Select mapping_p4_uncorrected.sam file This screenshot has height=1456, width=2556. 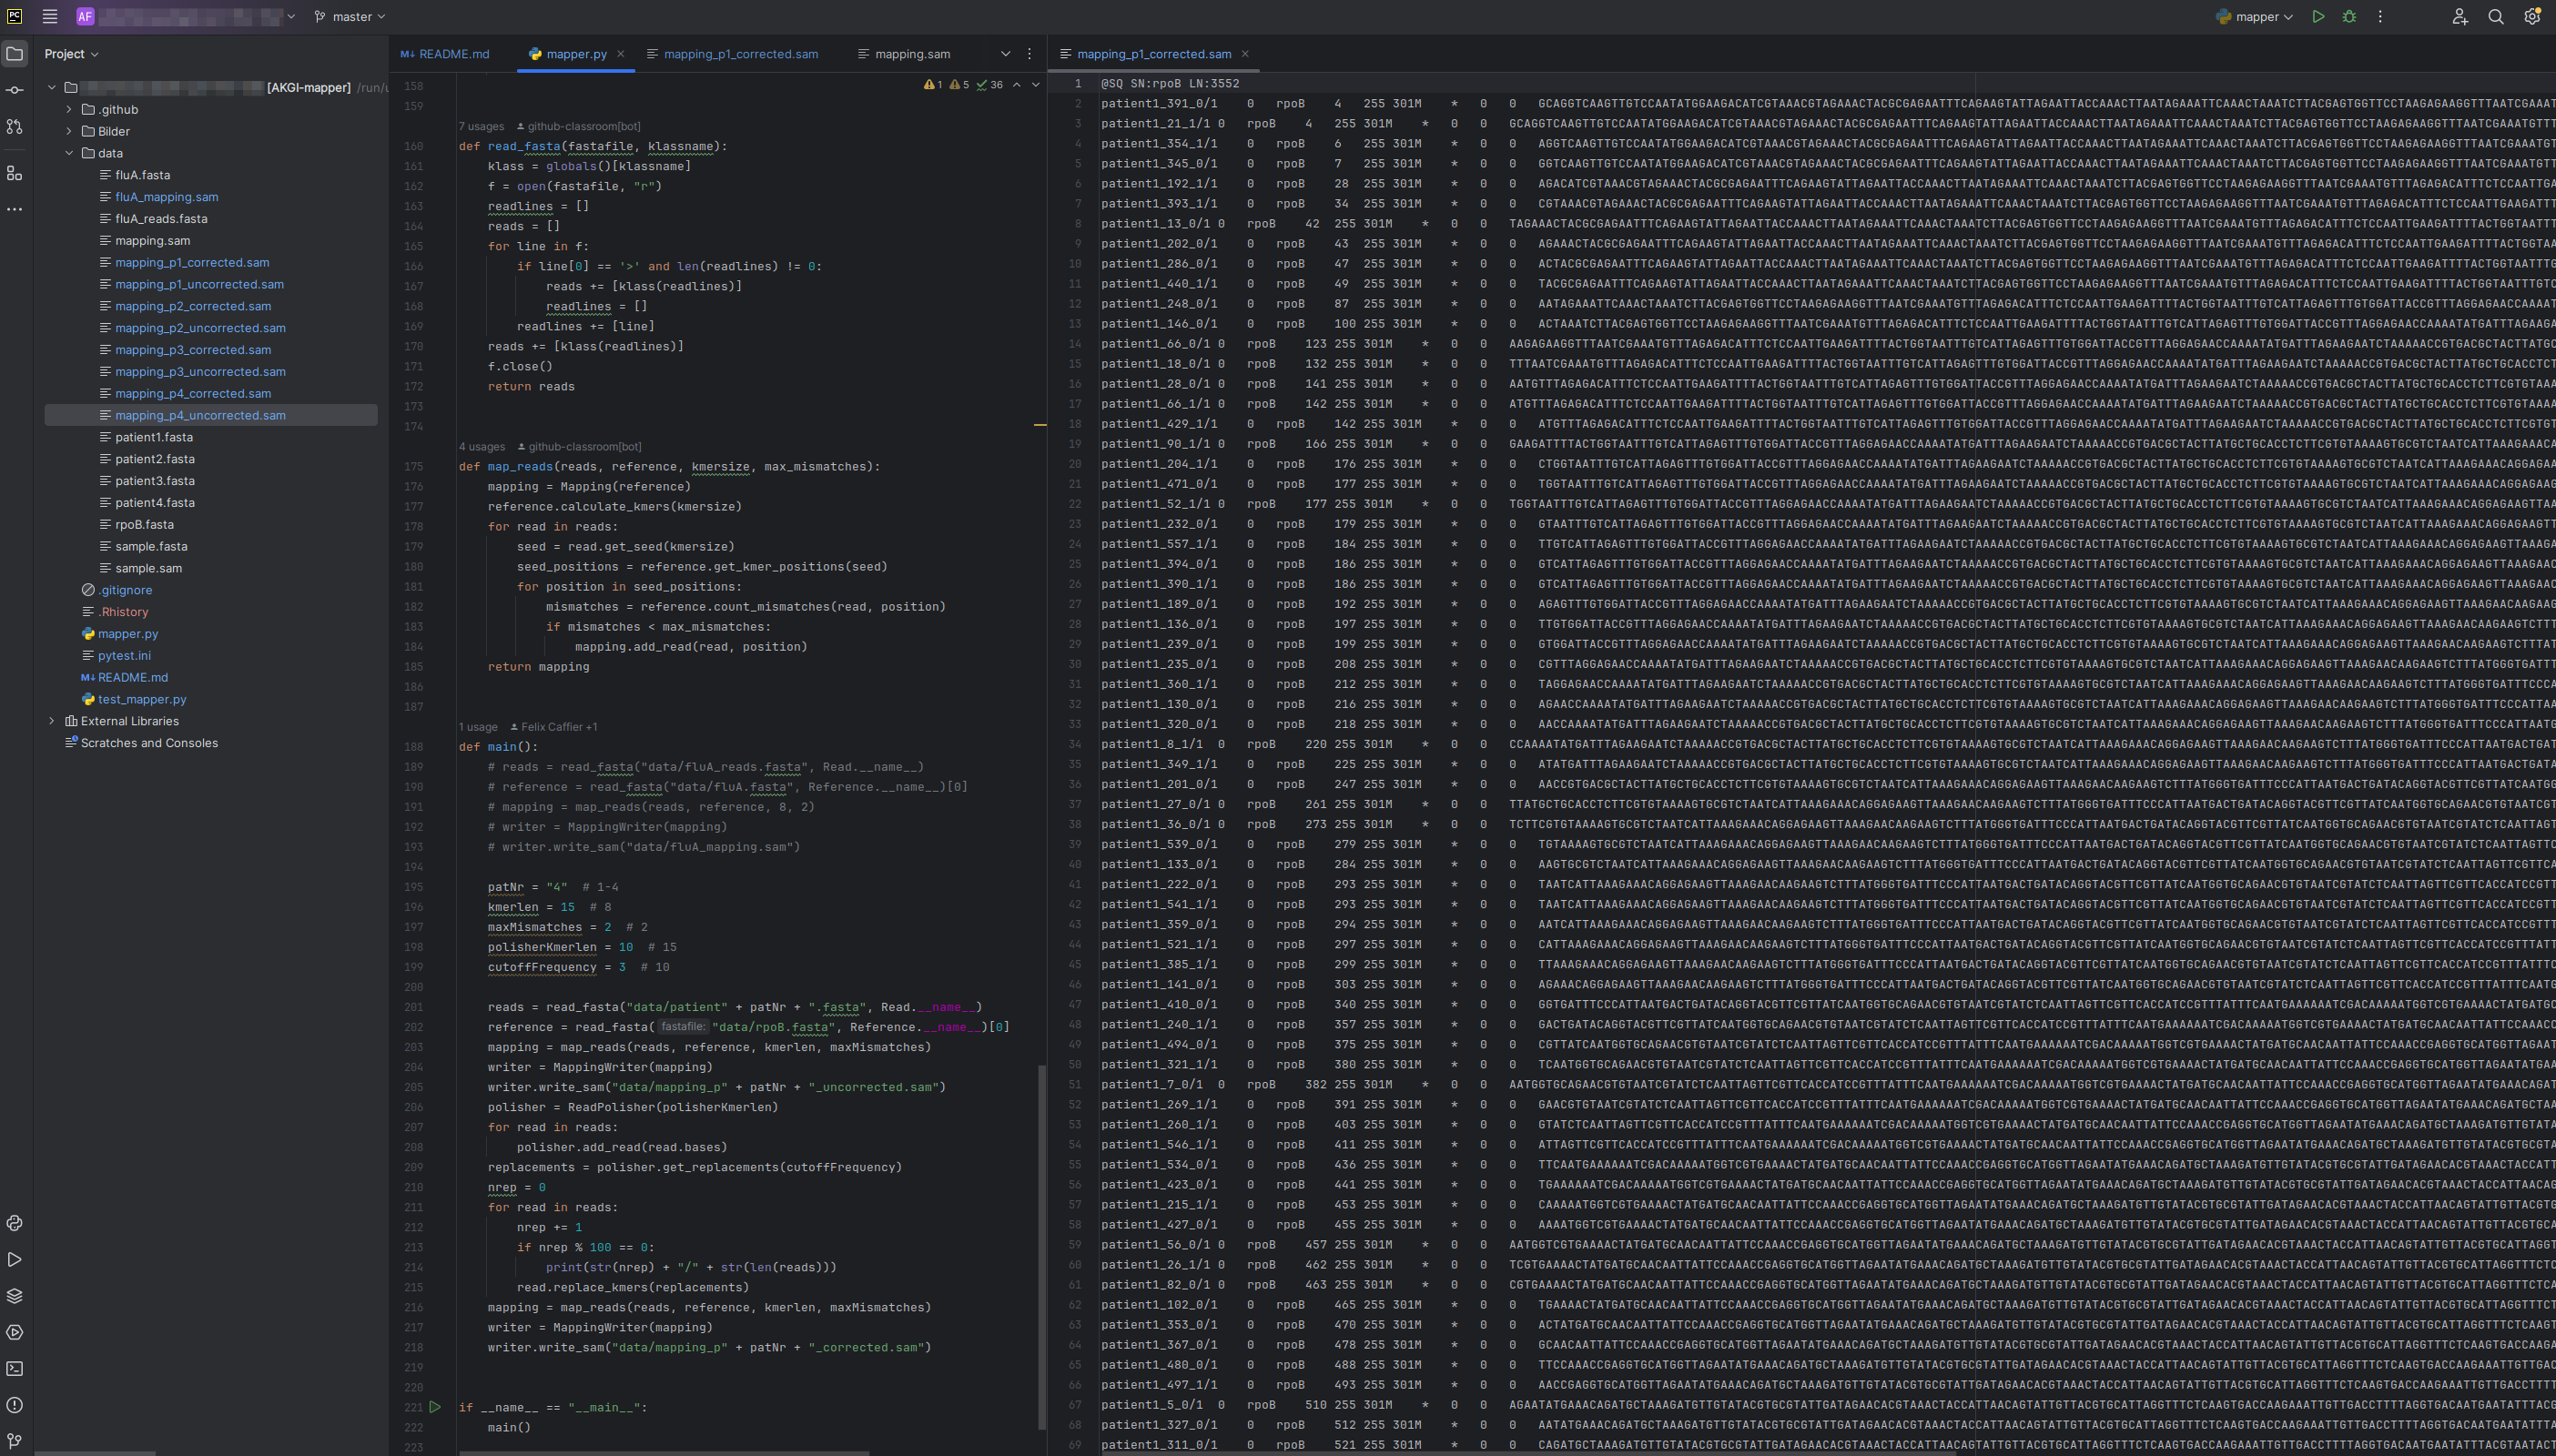200,415
